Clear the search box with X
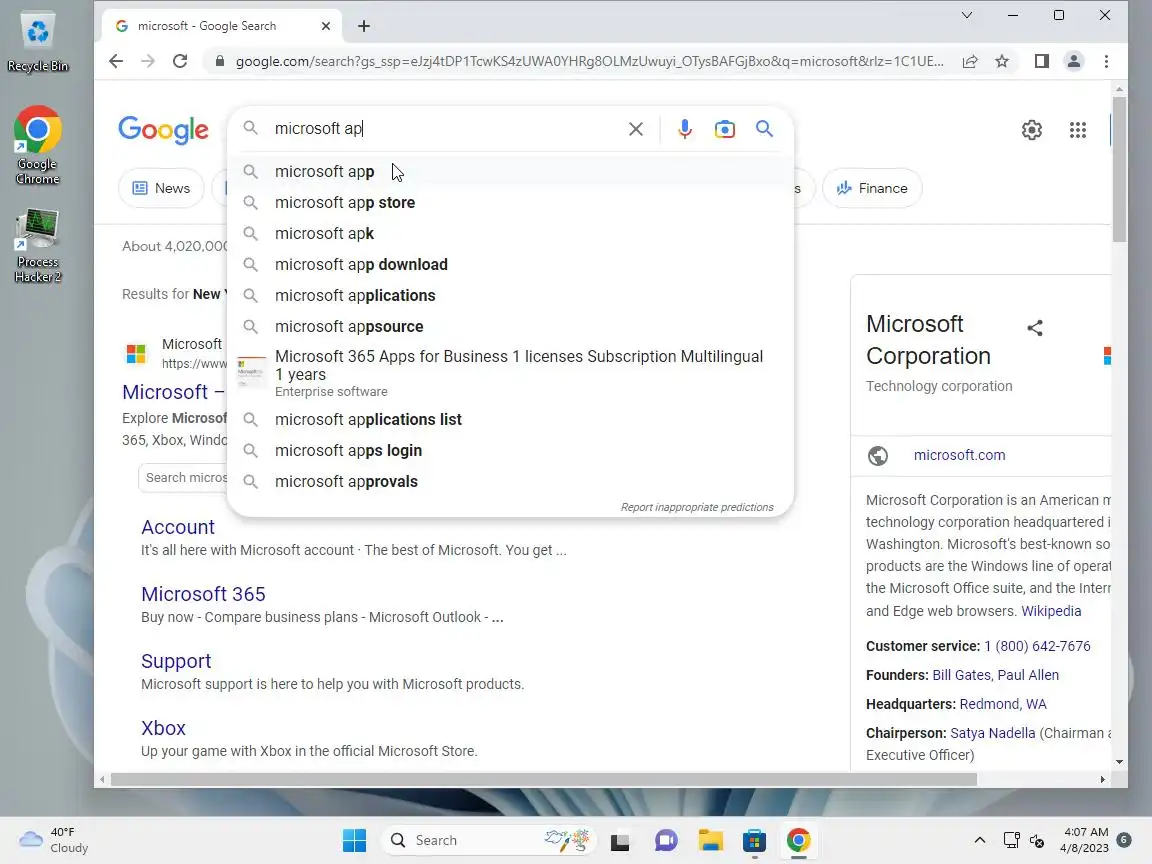Screen dimensions: 1152x864 636,129
